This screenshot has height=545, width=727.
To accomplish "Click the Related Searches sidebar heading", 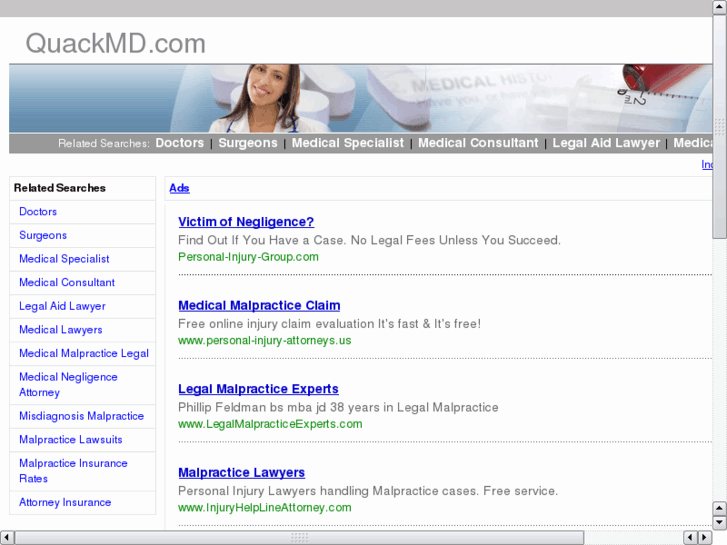I will tap(60, 188).
